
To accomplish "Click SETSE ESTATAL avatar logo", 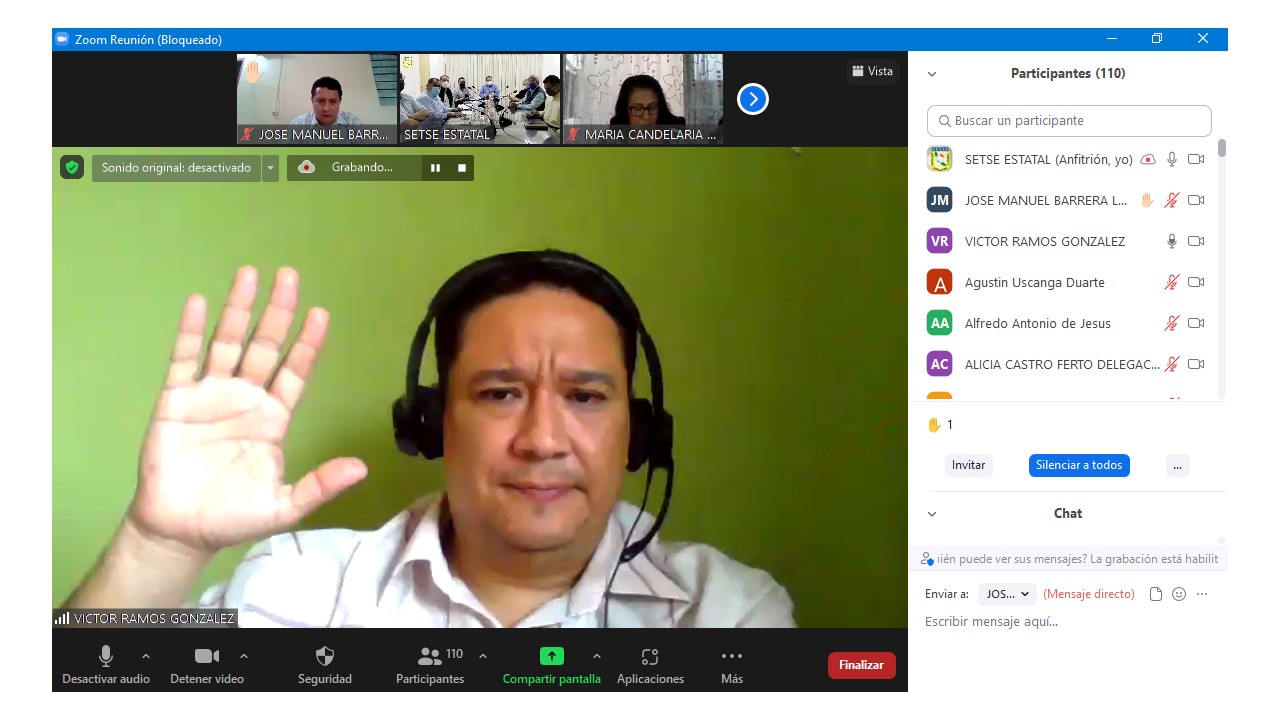I will (939, 159).
